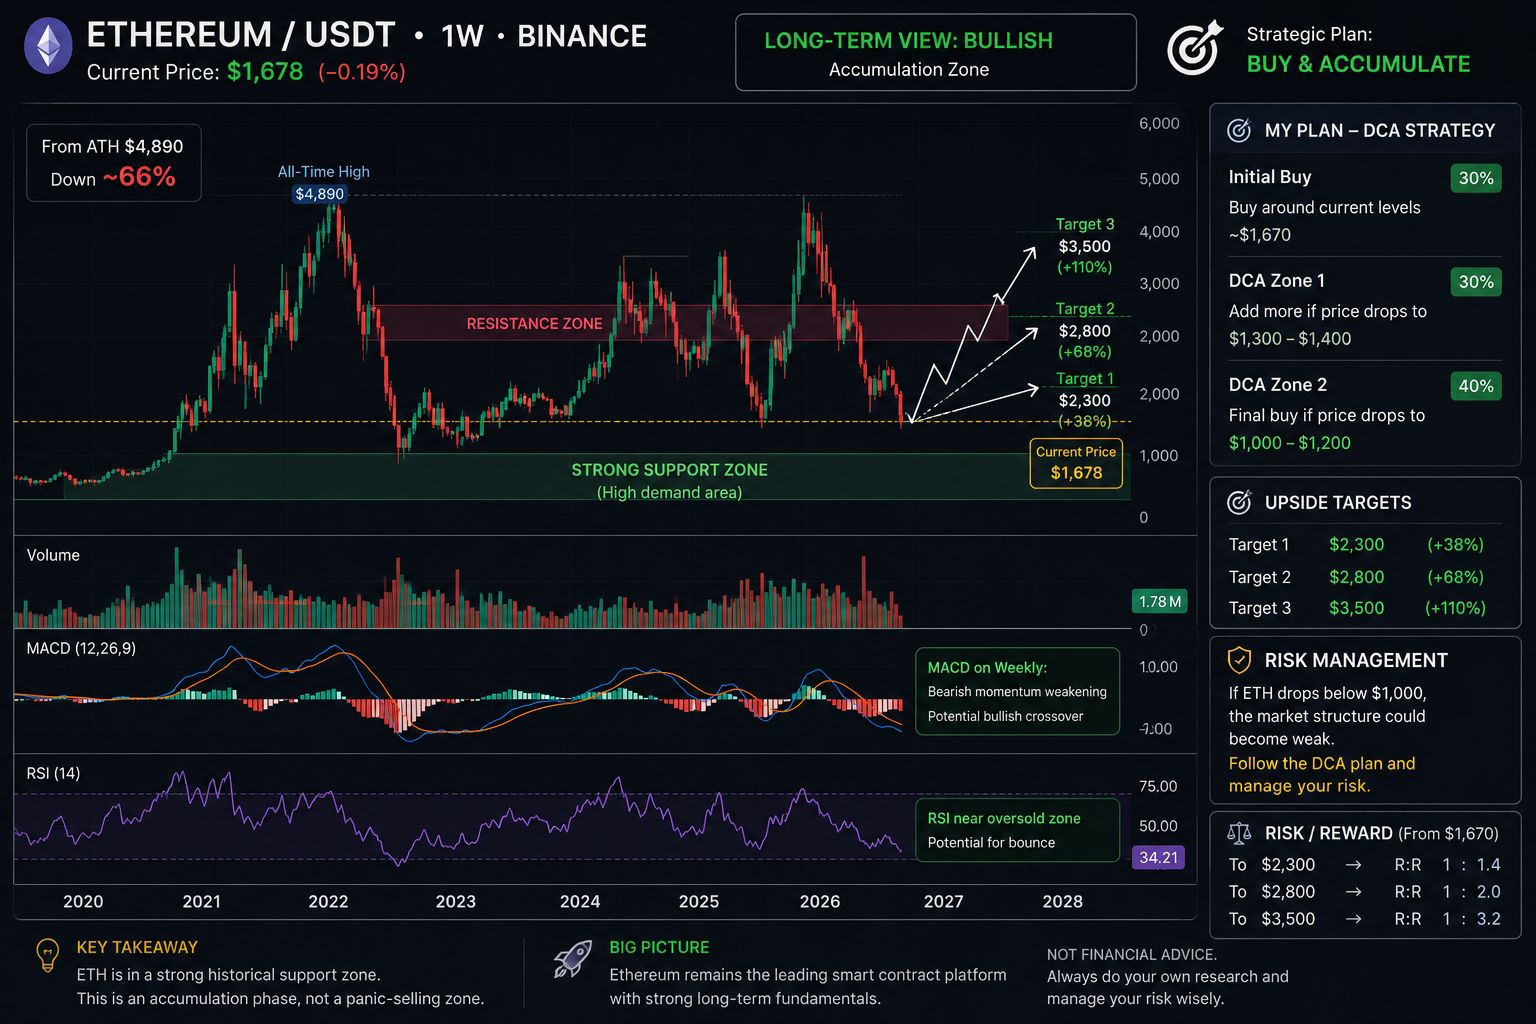Screen dimensions: 1536x1024
Task: Click the (+68%) value in UPSIDE TARGETS
Action: [1455, 577]
